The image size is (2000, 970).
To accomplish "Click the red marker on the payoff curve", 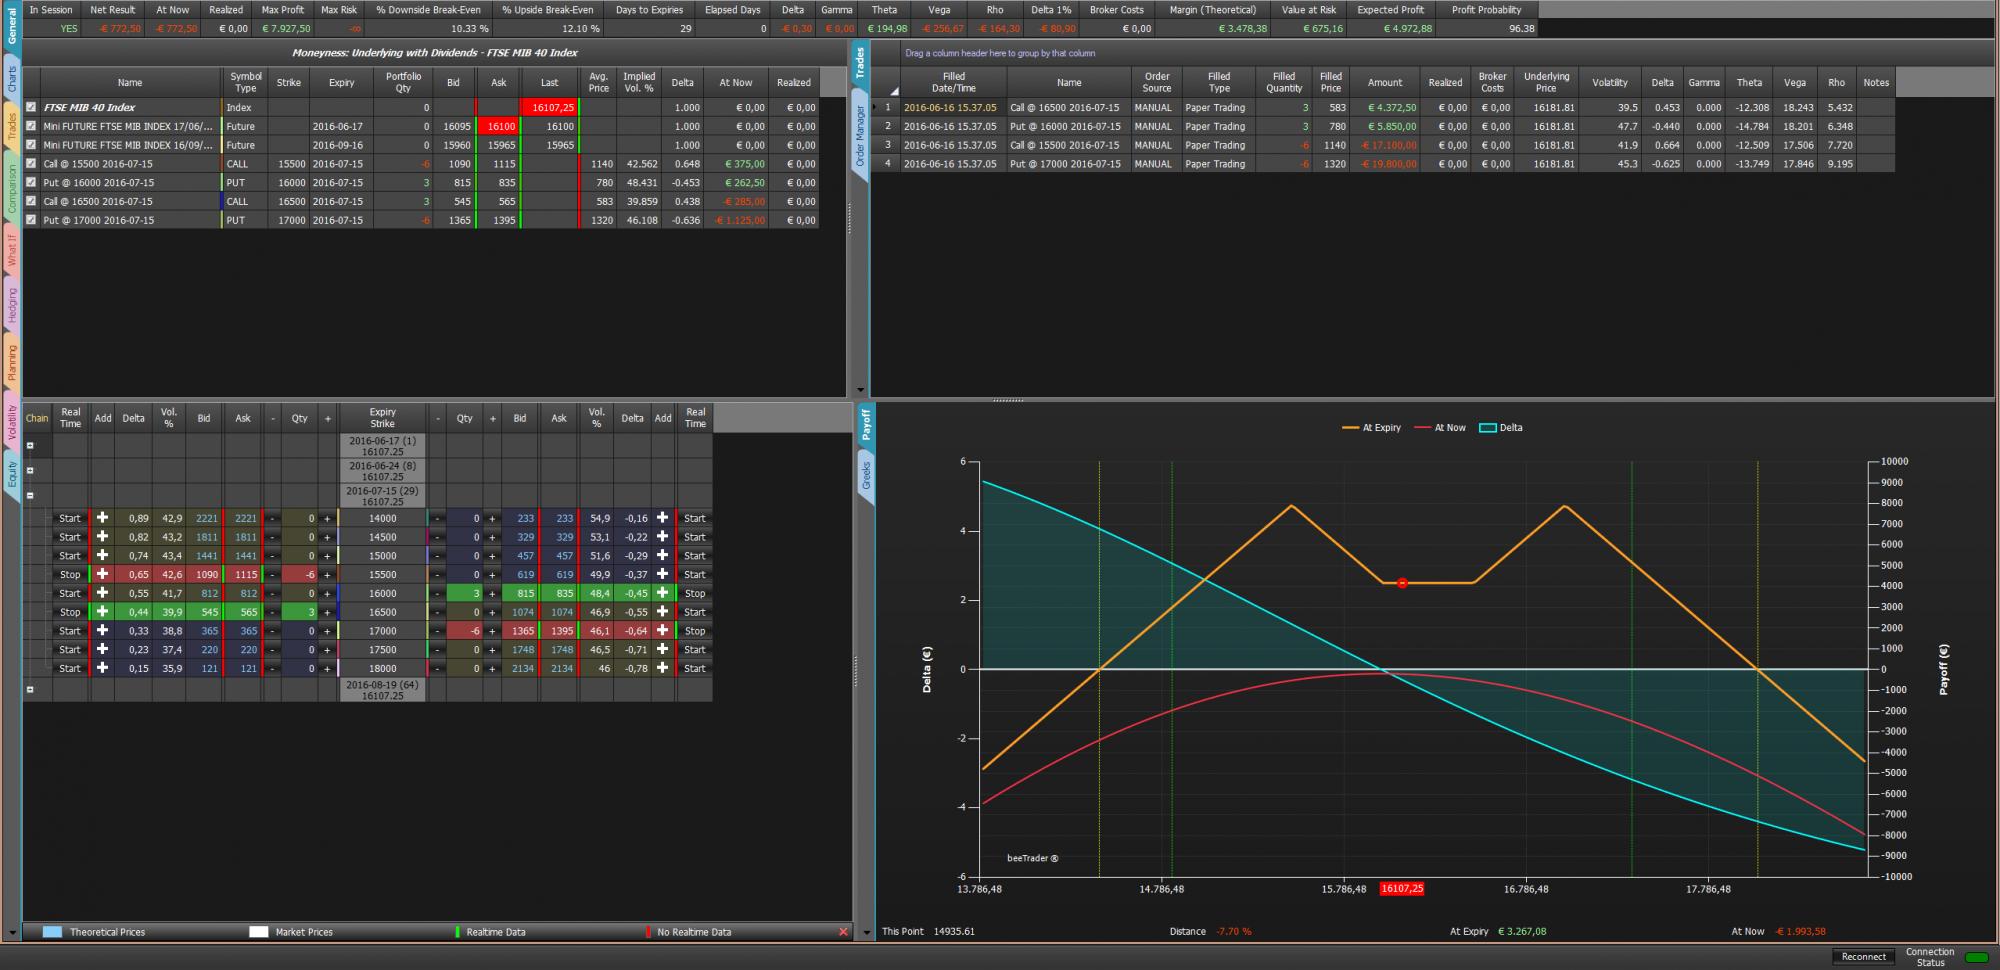I will (x=1402, y=583).
